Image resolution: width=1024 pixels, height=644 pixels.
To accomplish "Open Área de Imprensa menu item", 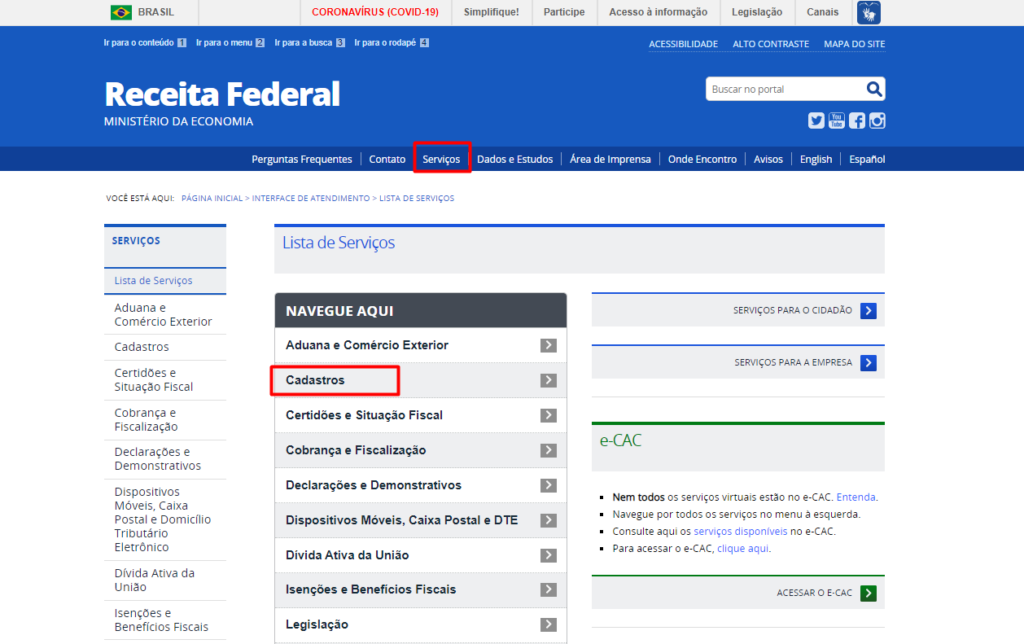I will click(610, 159).
